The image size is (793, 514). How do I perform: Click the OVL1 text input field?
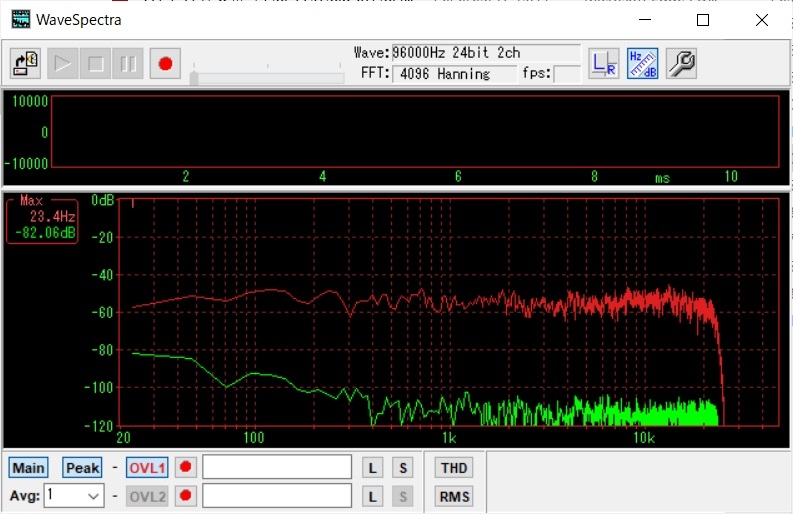point(277,468)
